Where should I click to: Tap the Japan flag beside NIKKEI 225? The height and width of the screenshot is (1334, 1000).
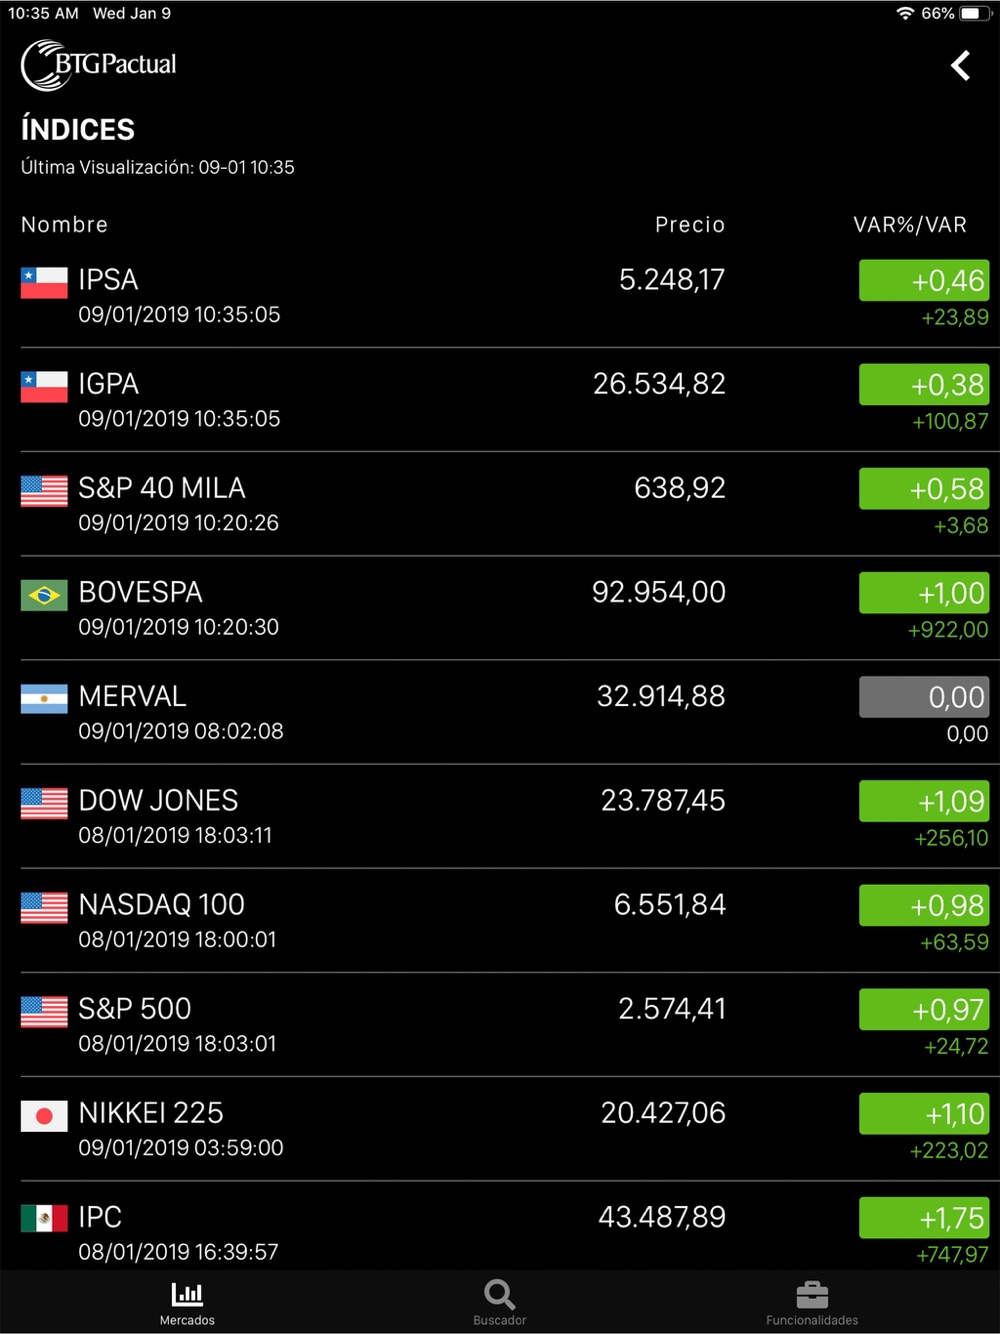click(44, 1116)
